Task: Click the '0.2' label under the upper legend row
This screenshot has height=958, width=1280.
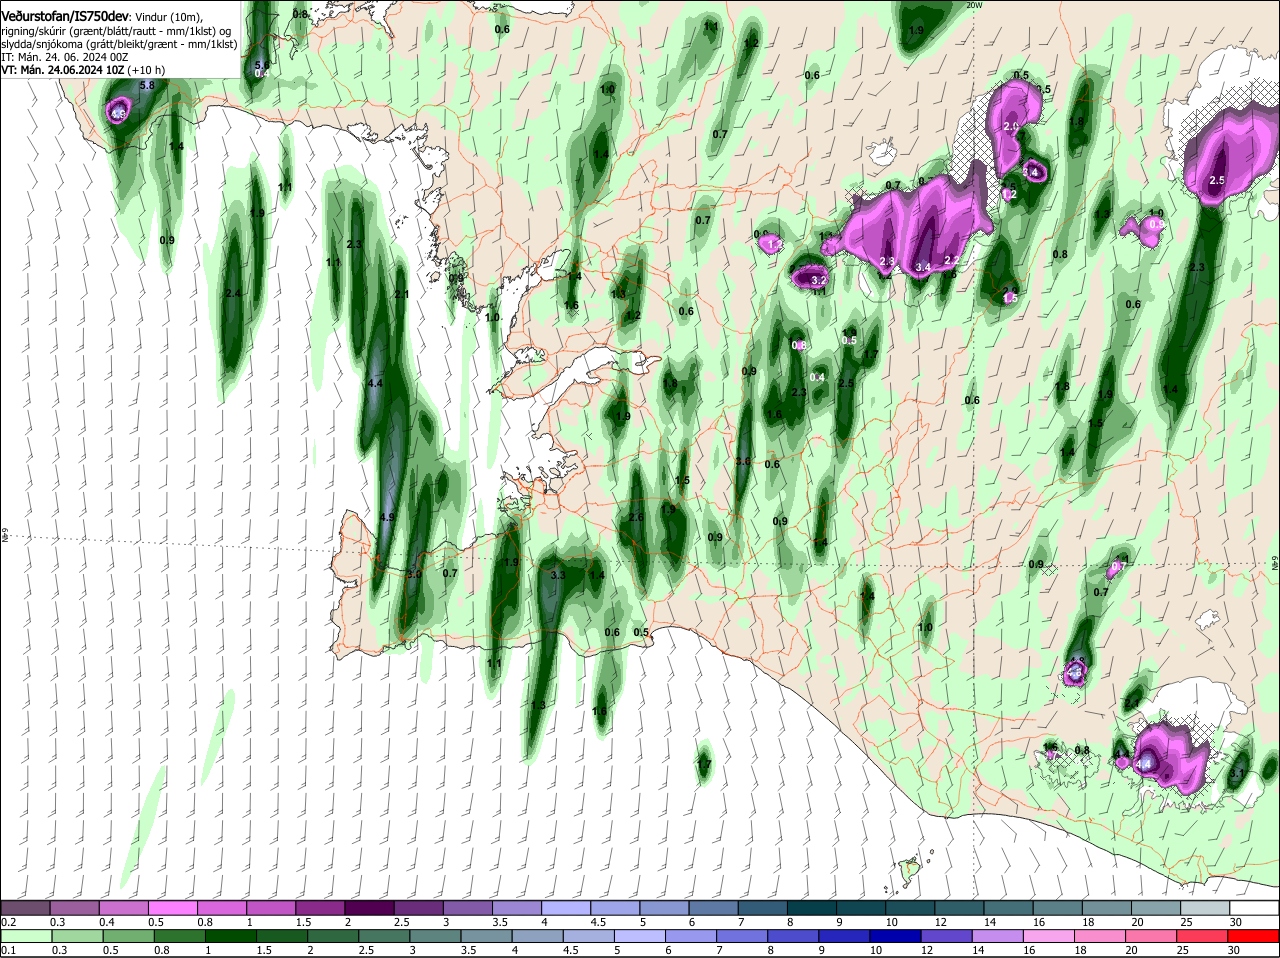Action: point(8,922)
